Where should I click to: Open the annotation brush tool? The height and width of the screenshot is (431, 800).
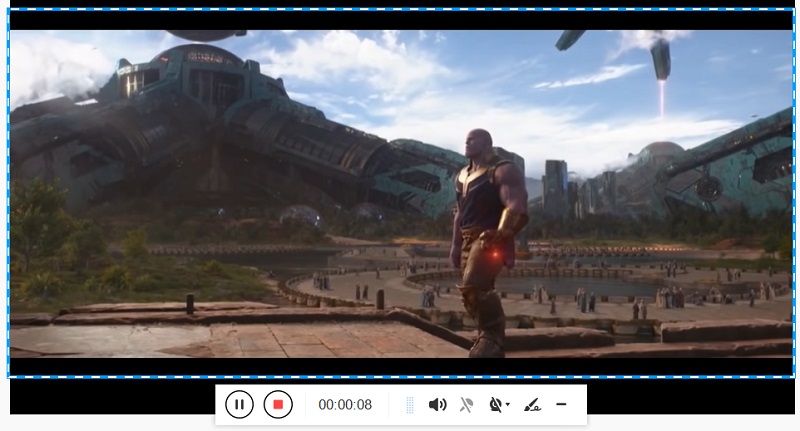532,405
